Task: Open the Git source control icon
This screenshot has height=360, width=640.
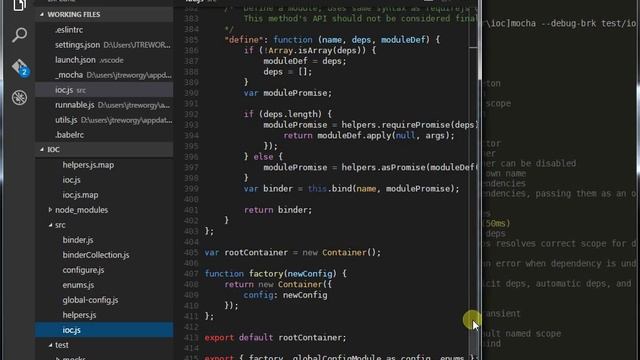Action: (19, 67)
